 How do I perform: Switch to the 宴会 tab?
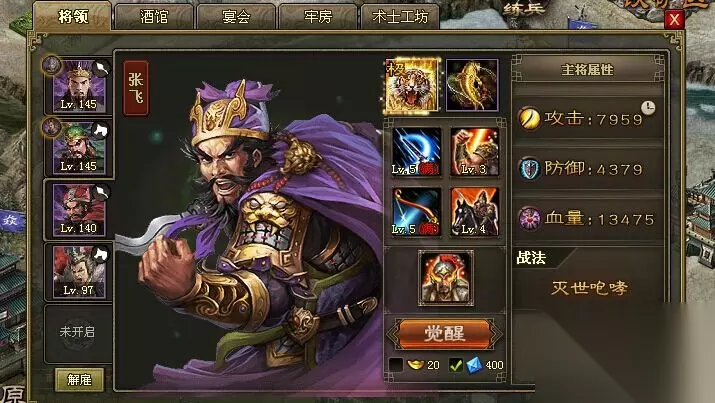[x=236, y=17]
